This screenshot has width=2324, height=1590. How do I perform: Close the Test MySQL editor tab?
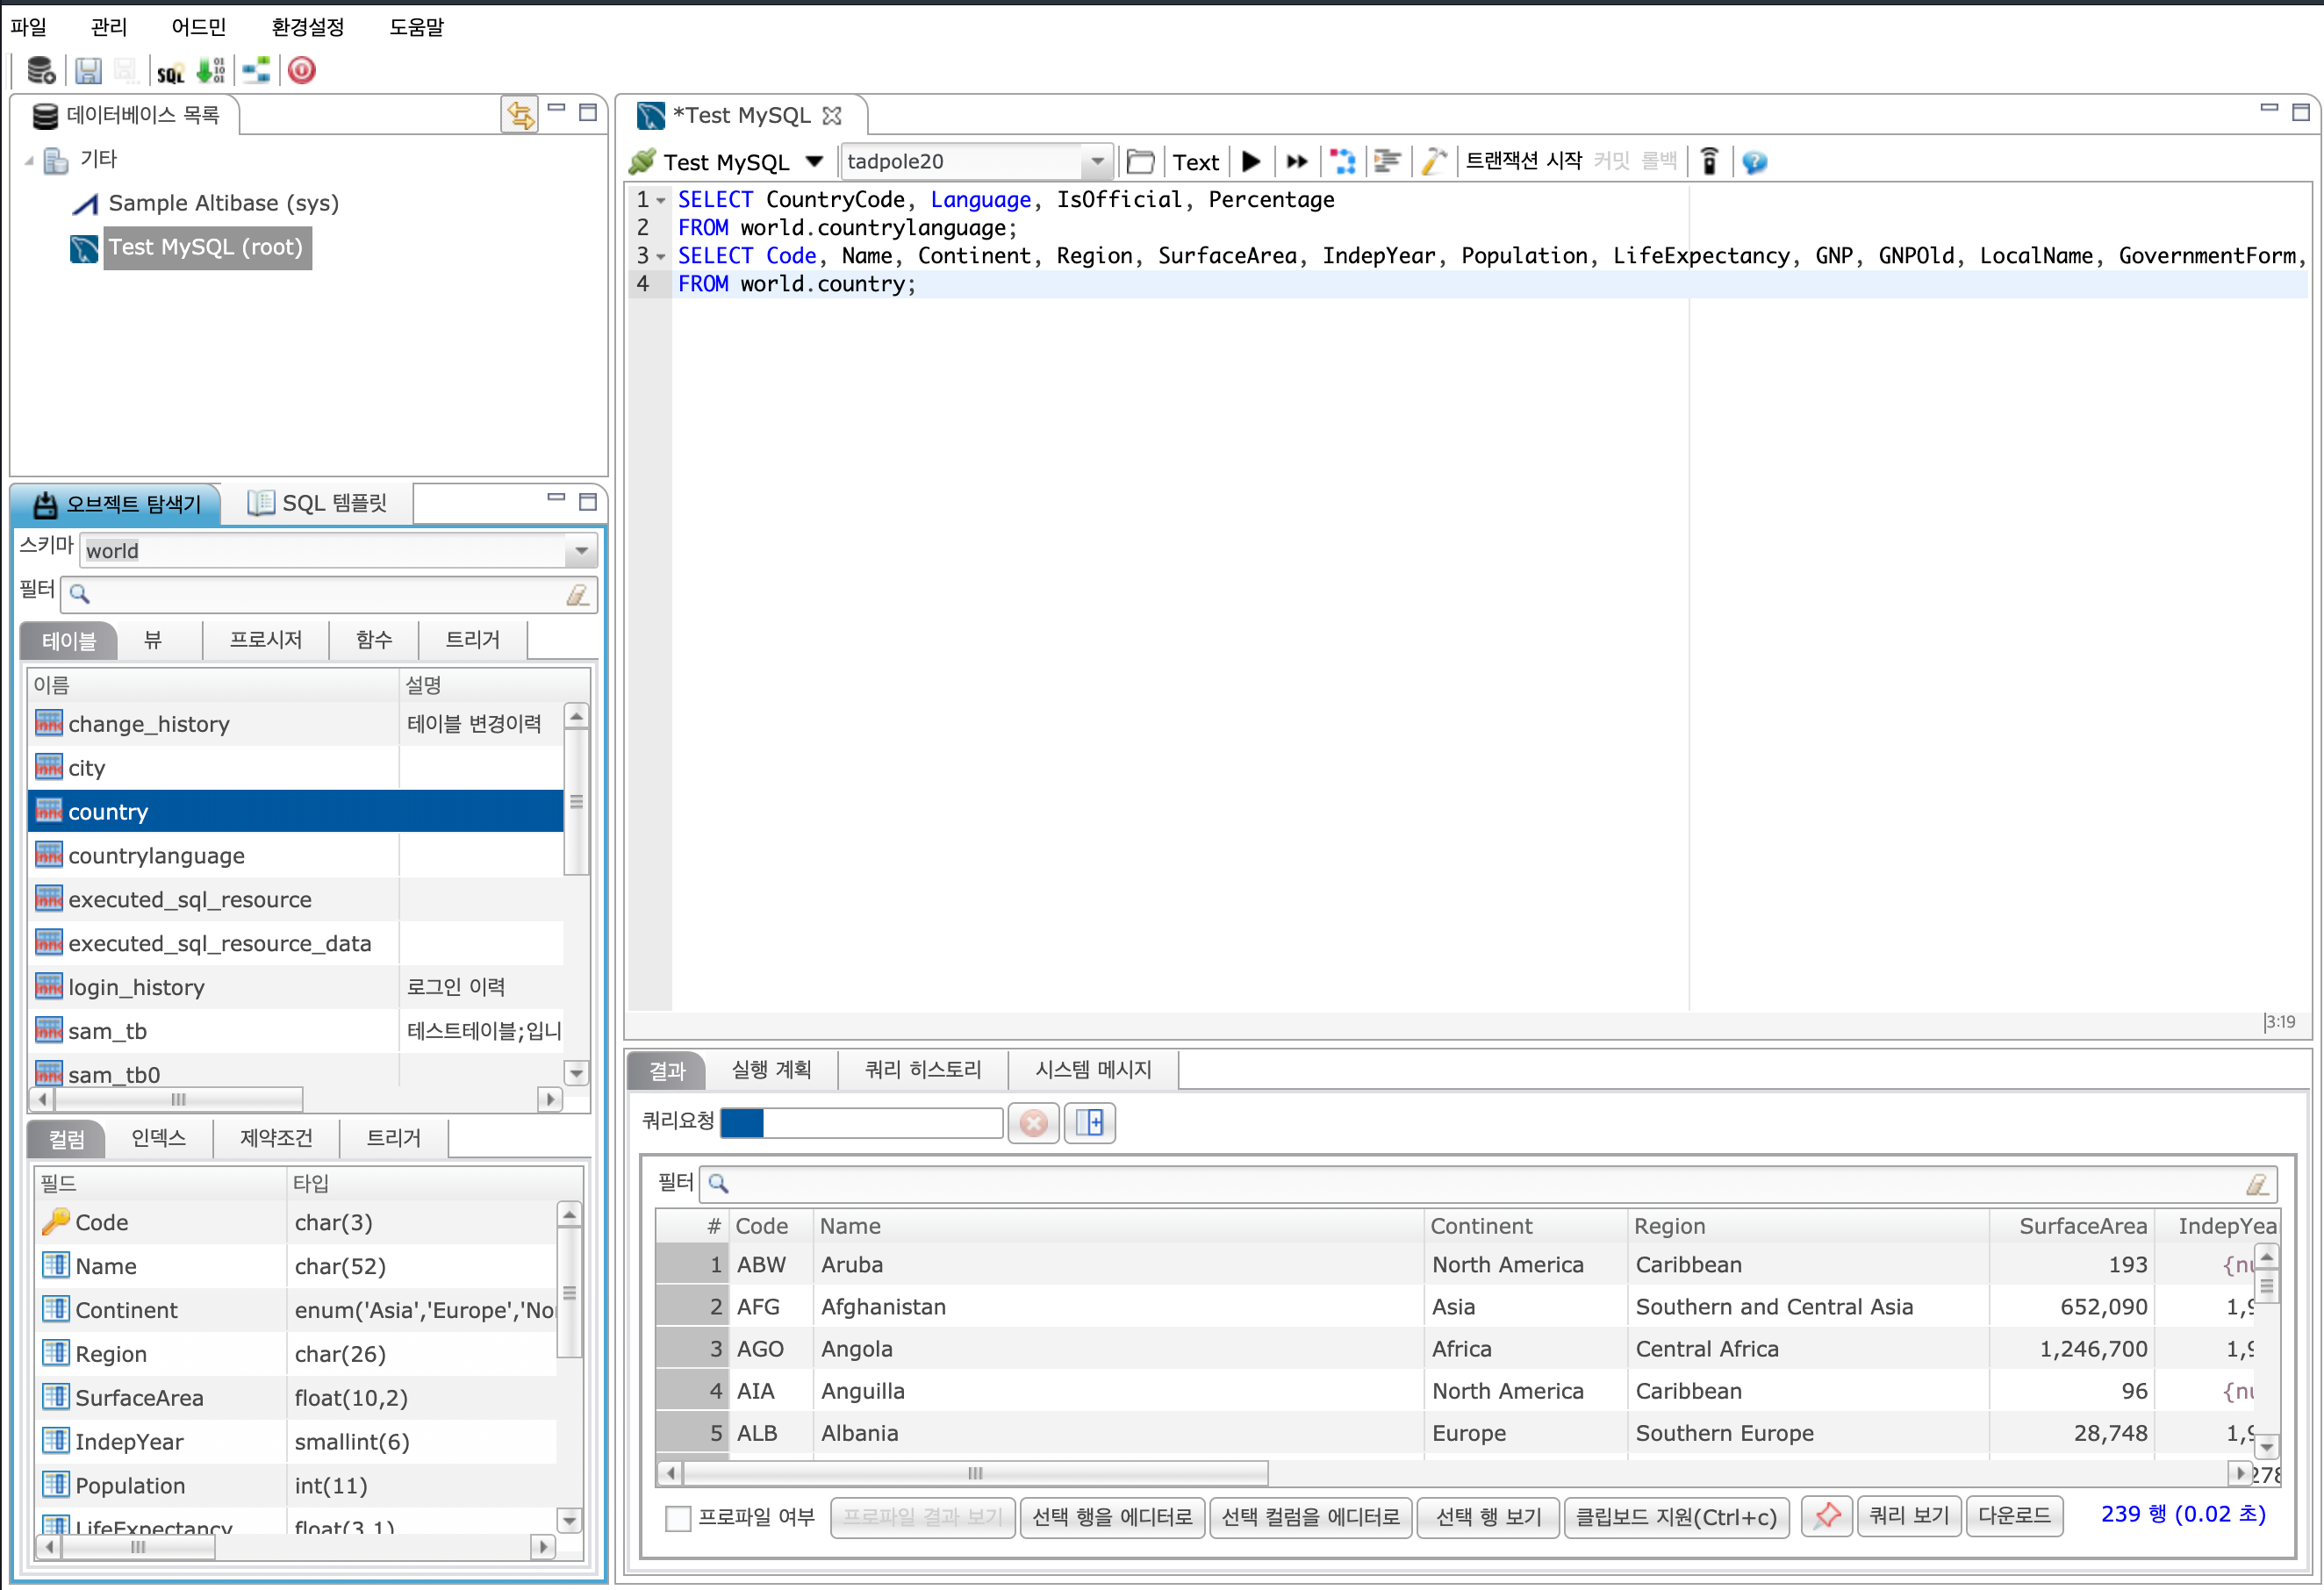832,116
